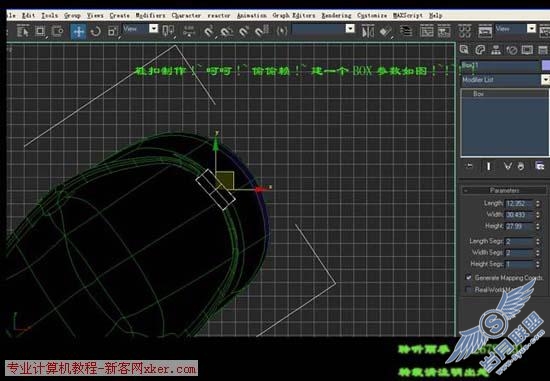
Task: Click the Pin Stack icon
Action: tap(469, 166)
